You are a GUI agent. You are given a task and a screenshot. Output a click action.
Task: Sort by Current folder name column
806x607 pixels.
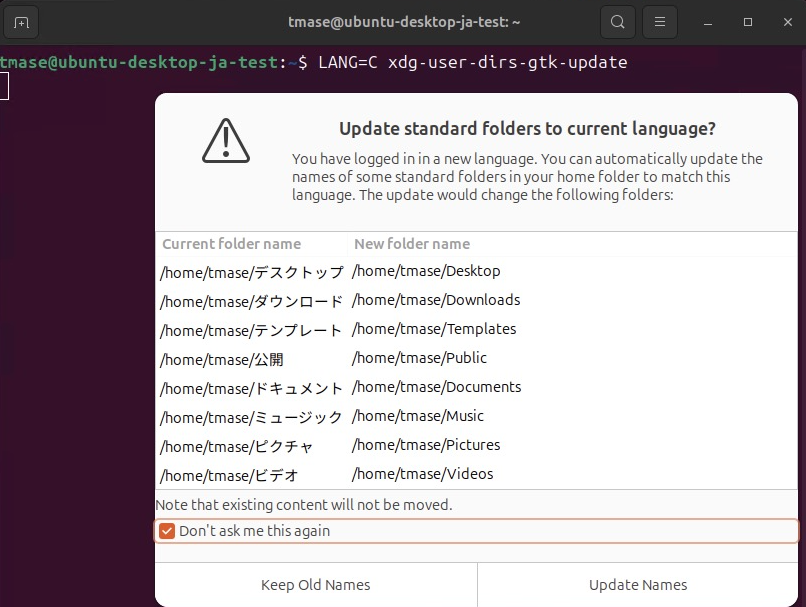(x=231, y=244)
